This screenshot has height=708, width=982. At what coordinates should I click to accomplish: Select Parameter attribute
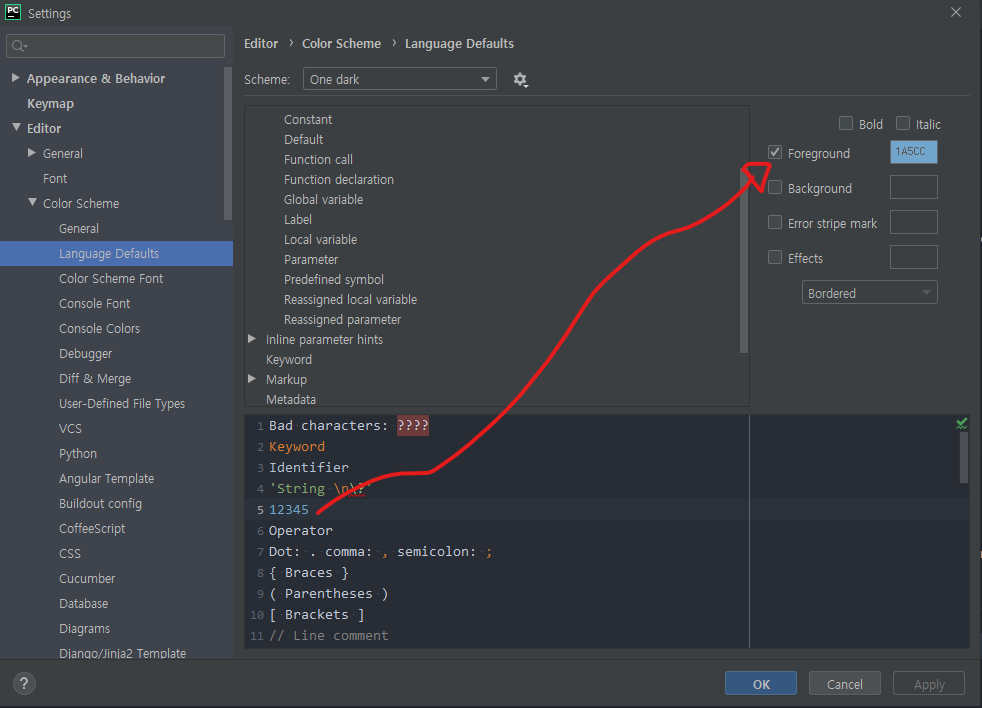pyautogui.click(x=311, y=259)
